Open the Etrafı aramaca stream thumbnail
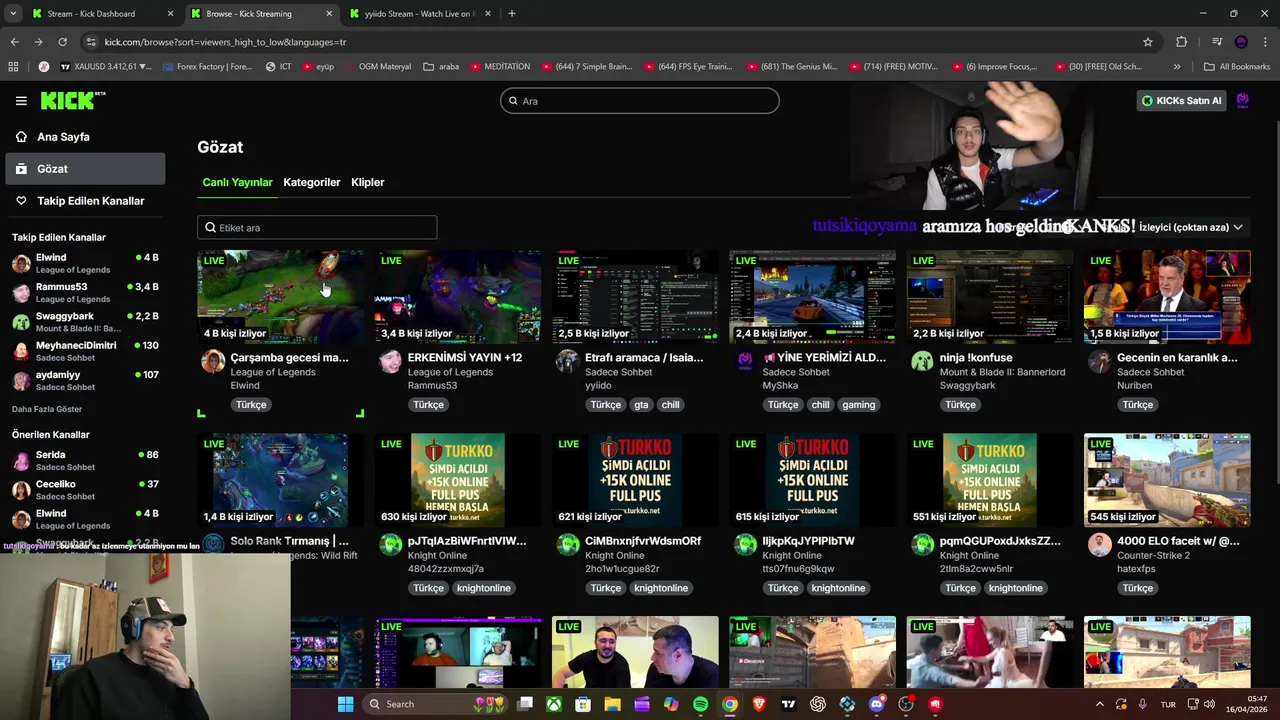1280x720 pixels. click(x=636, y=297)
